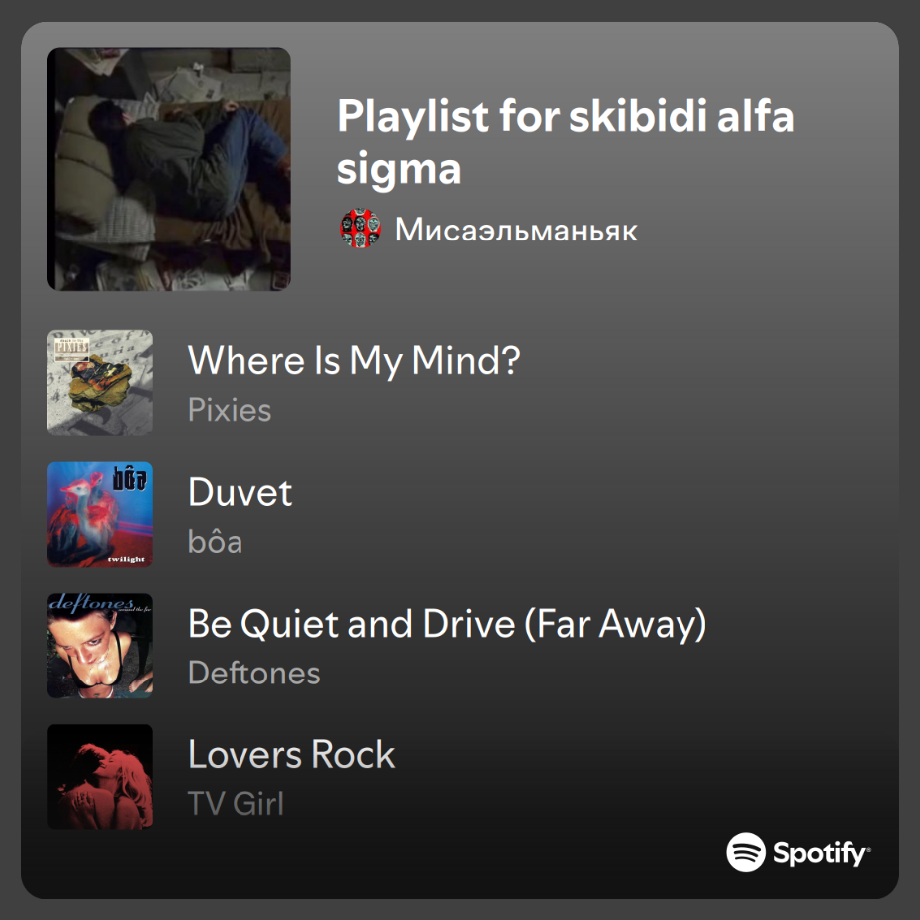
Task: Open the Мисаэльманьяк profile avatar
Action: (x=360, y=229)
